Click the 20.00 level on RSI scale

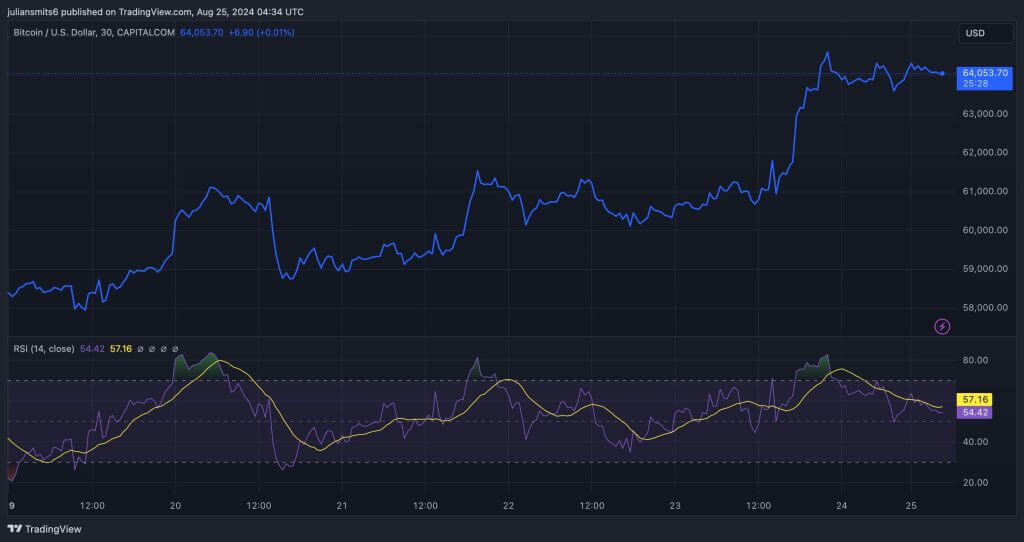974,482
